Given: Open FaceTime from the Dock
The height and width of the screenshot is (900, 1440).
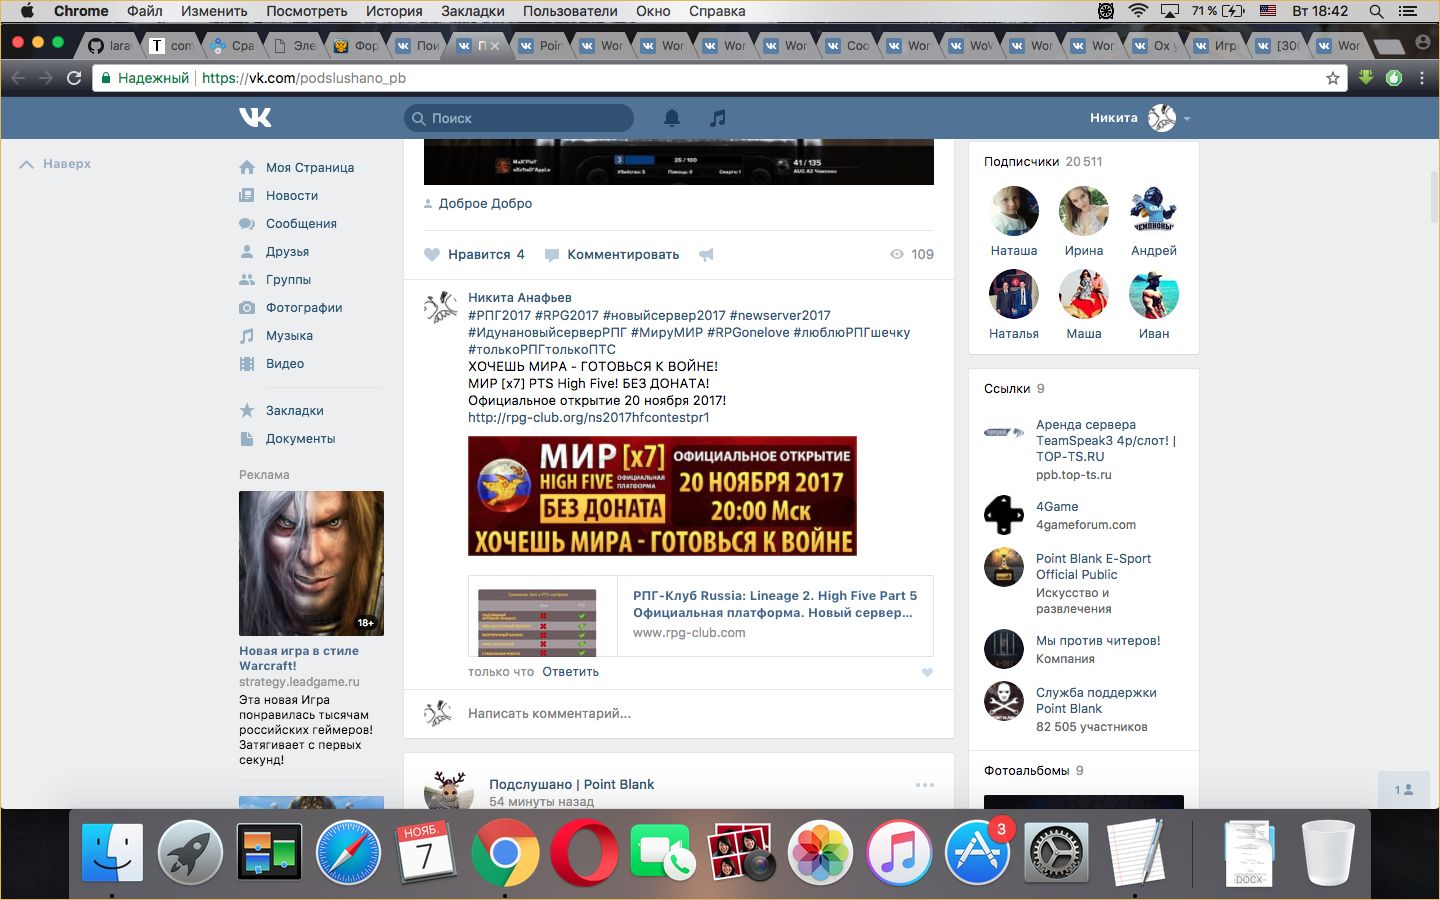Looking at the screenshot, I should pos(662,852).
